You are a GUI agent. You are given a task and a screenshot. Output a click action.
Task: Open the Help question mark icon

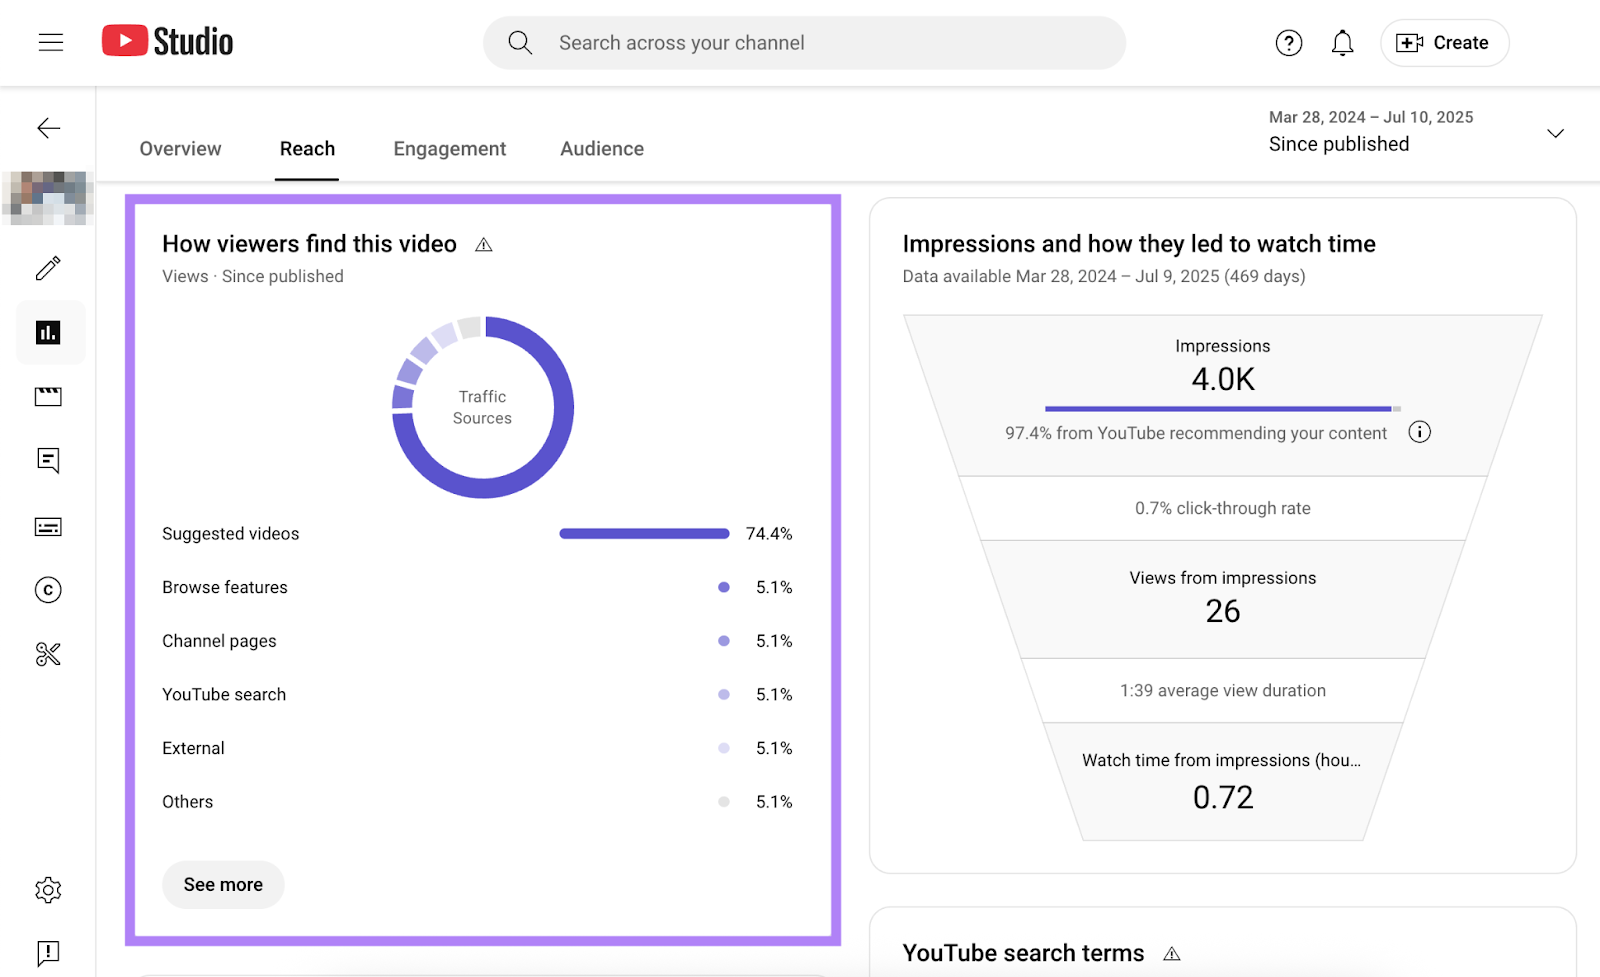pos(1288,42)
